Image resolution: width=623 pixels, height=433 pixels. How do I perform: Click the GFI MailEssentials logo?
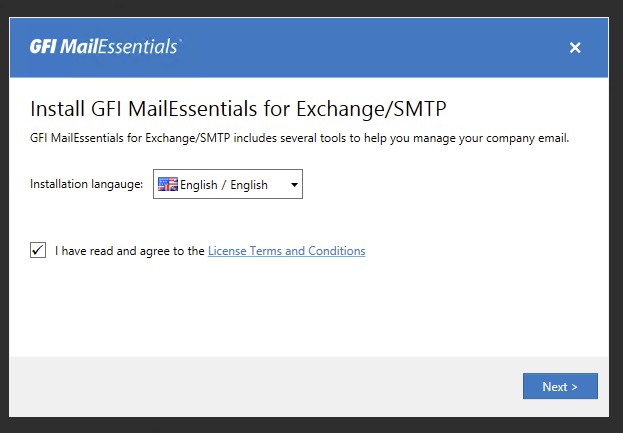point(105,47)
